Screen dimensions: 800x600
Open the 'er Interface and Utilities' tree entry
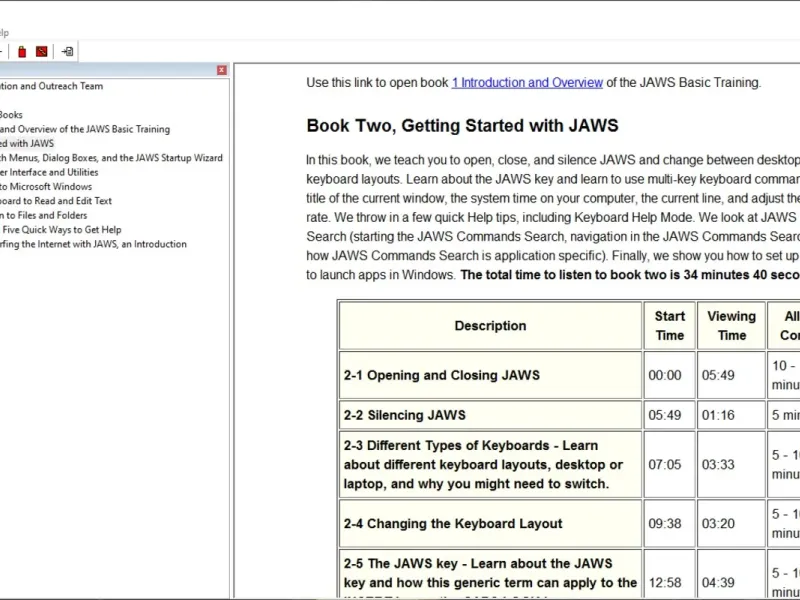(49, 172)
